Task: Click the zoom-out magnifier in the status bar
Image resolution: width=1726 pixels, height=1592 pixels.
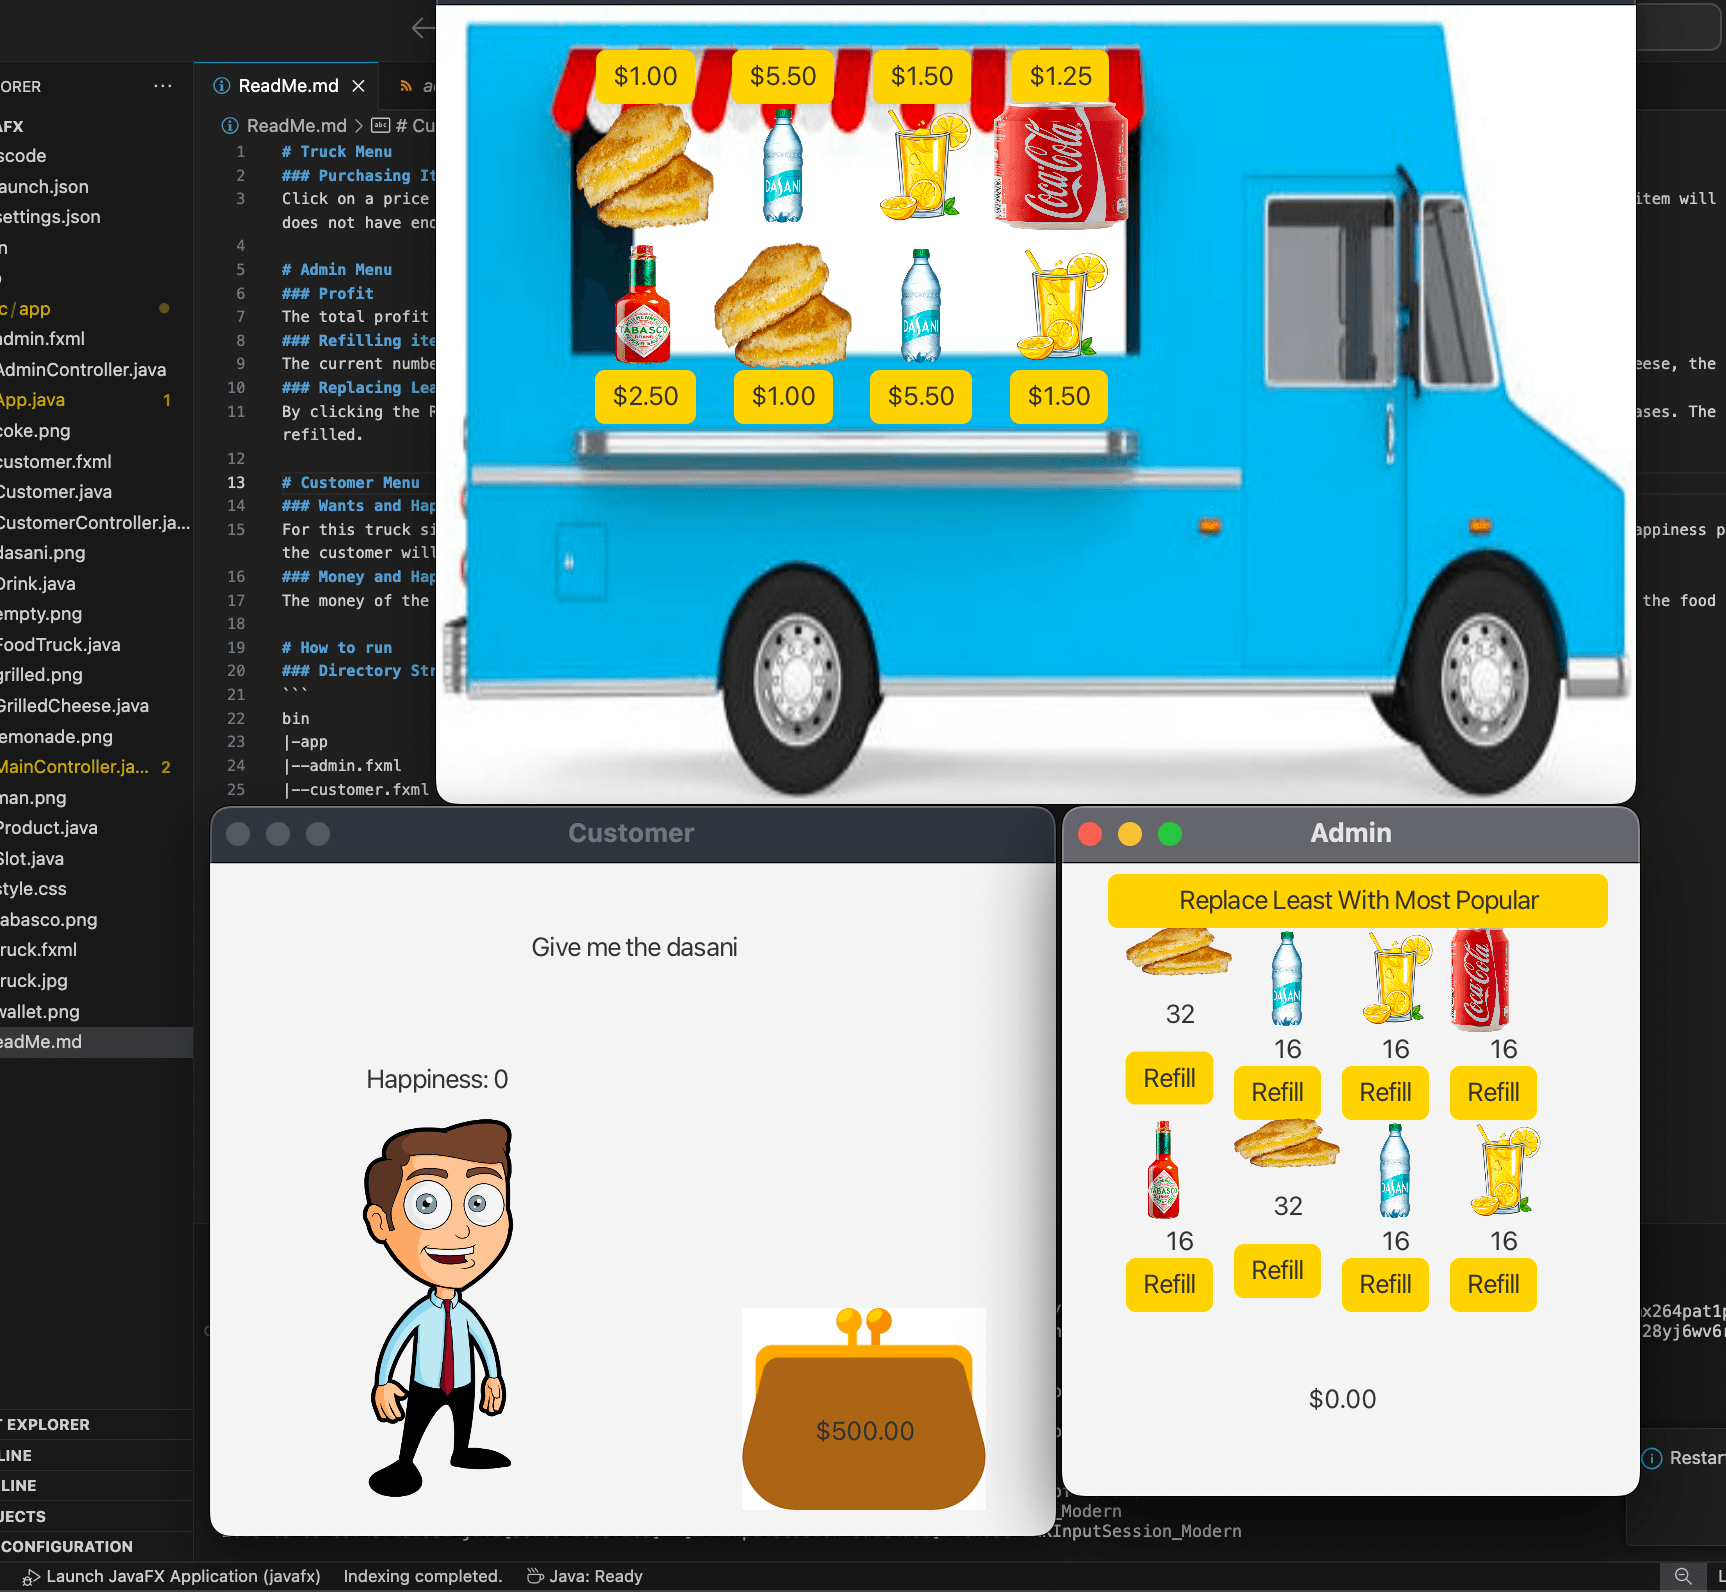Action: pyautogui.click(x=1683, y=1576)
